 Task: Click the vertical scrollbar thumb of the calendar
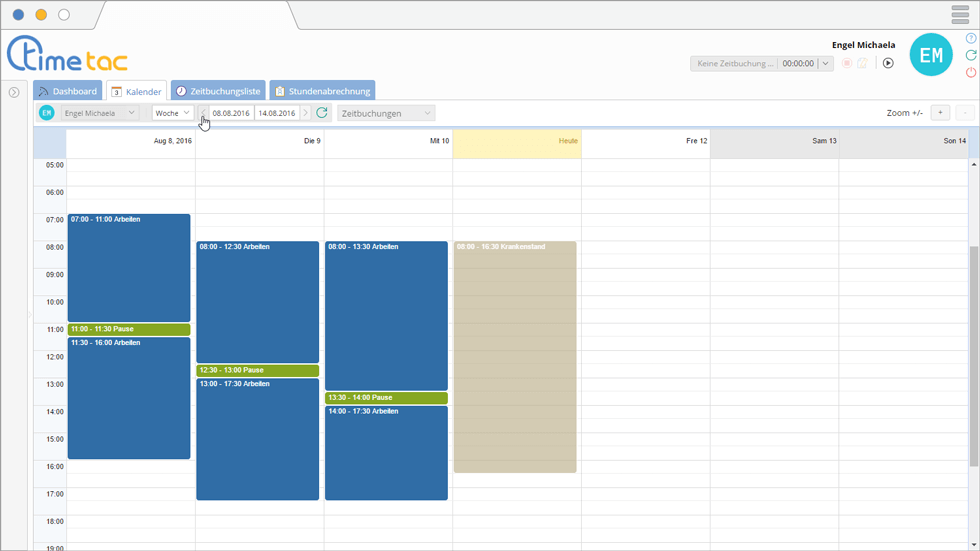coord(974,356)
